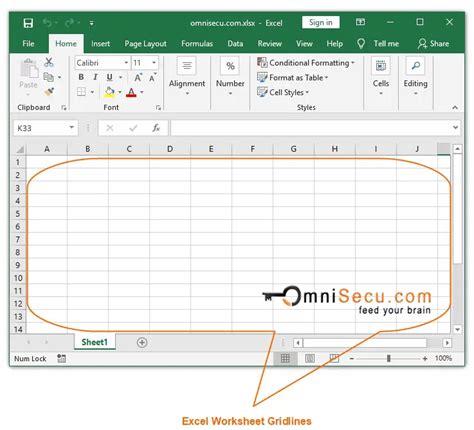The height and width of the screenshot is (430, 474).
Task: Click the Sign in button
Action: (321, 22)
